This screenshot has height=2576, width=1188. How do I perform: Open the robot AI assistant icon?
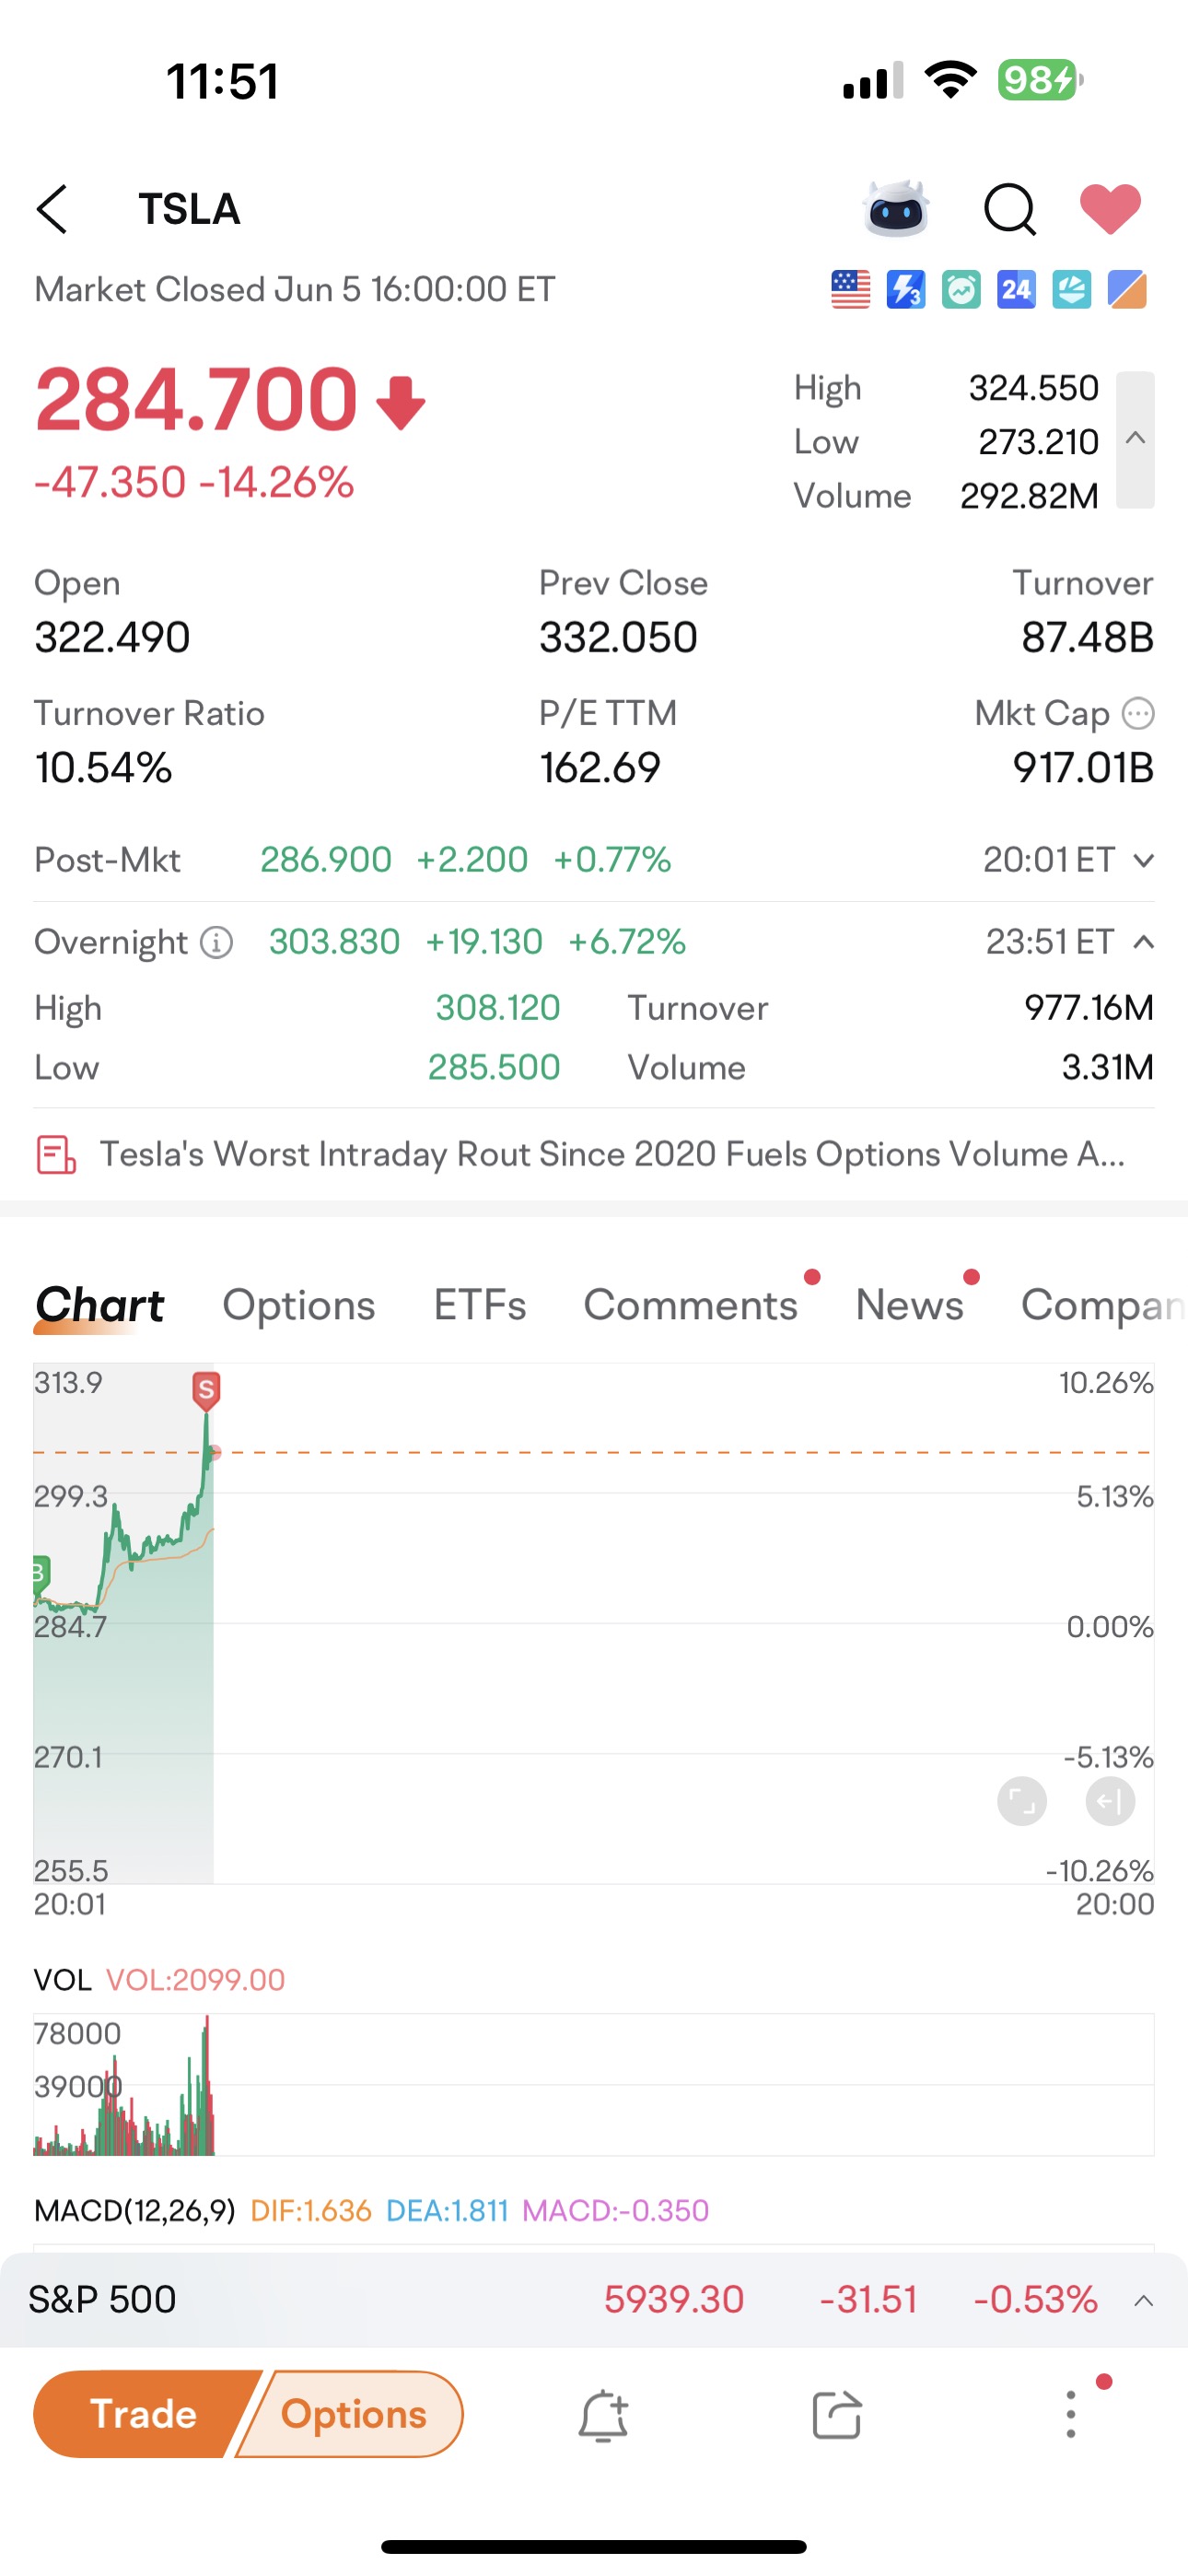pos(896,209)
